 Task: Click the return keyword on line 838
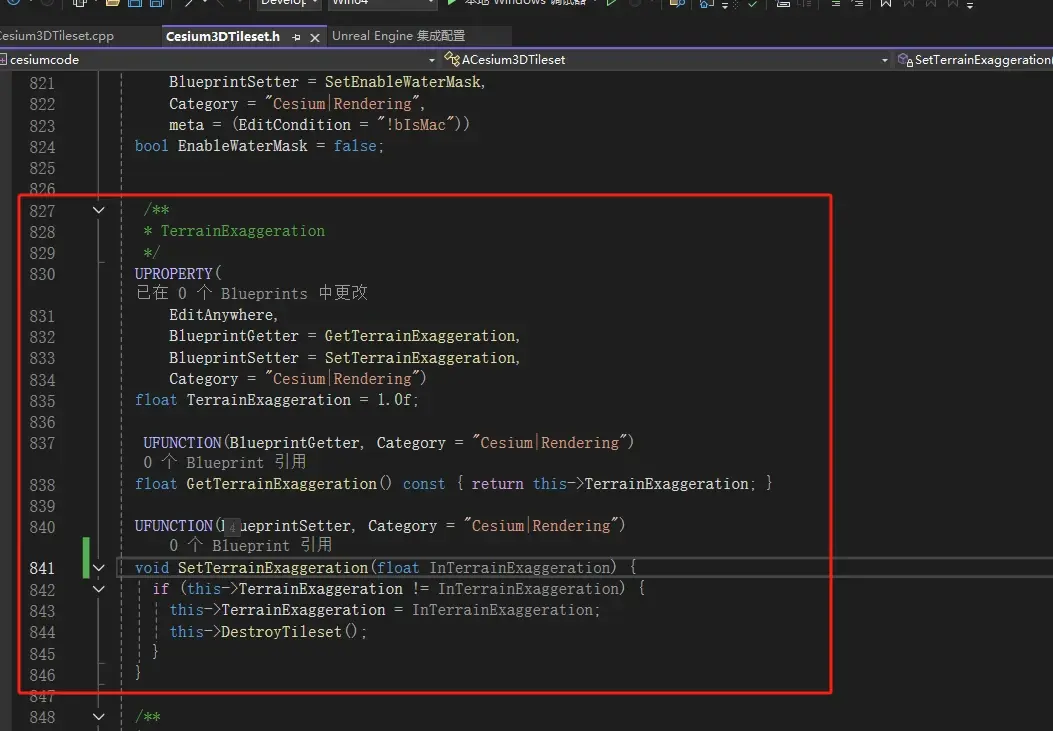point(497,484)
